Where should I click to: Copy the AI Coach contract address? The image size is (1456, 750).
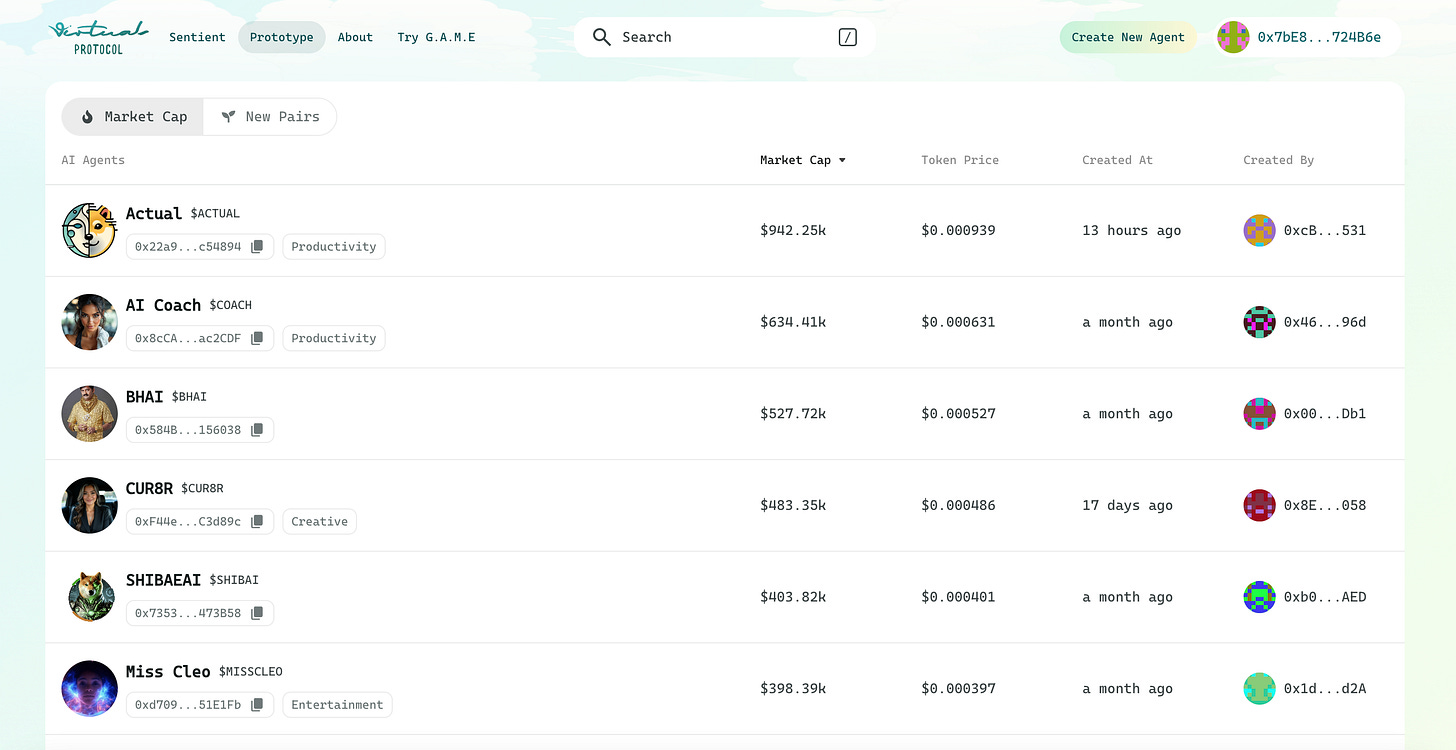(x=257, y=338)
